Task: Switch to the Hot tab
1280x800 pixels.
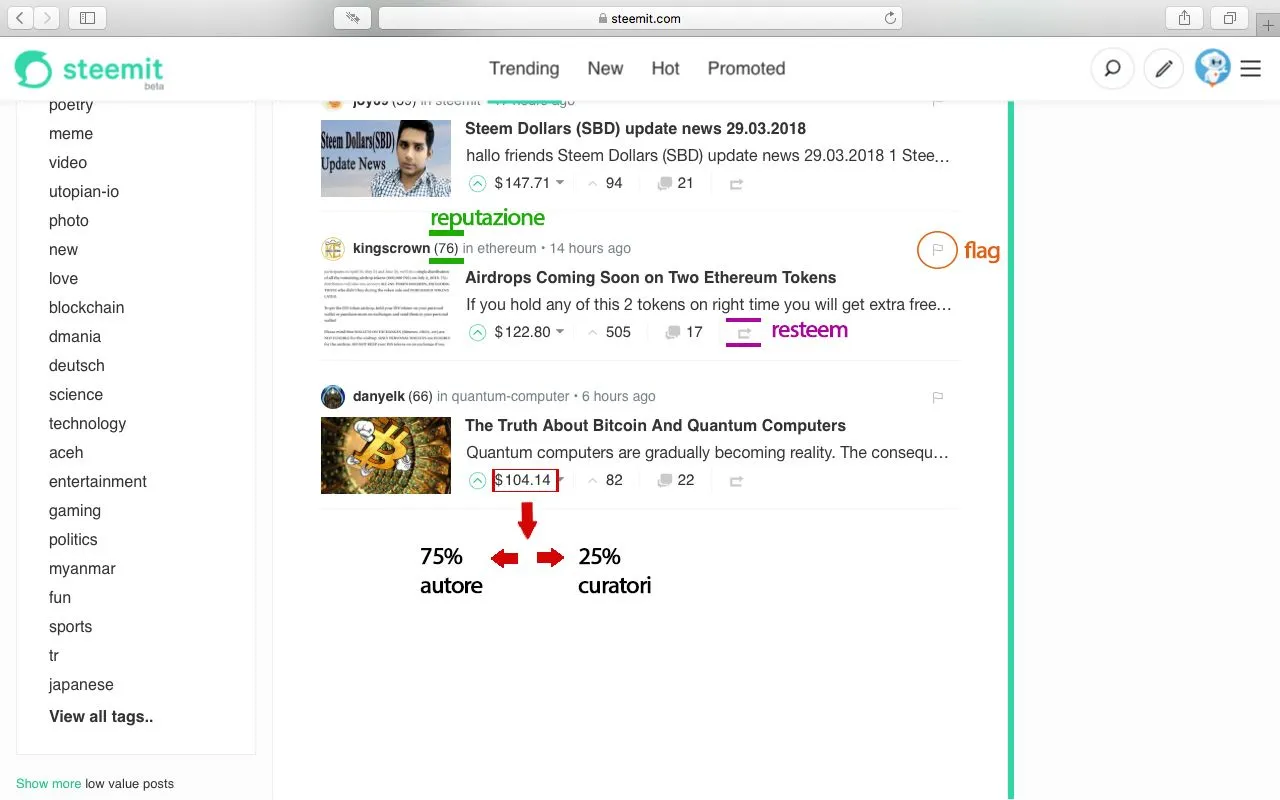Action: (665, 68)
